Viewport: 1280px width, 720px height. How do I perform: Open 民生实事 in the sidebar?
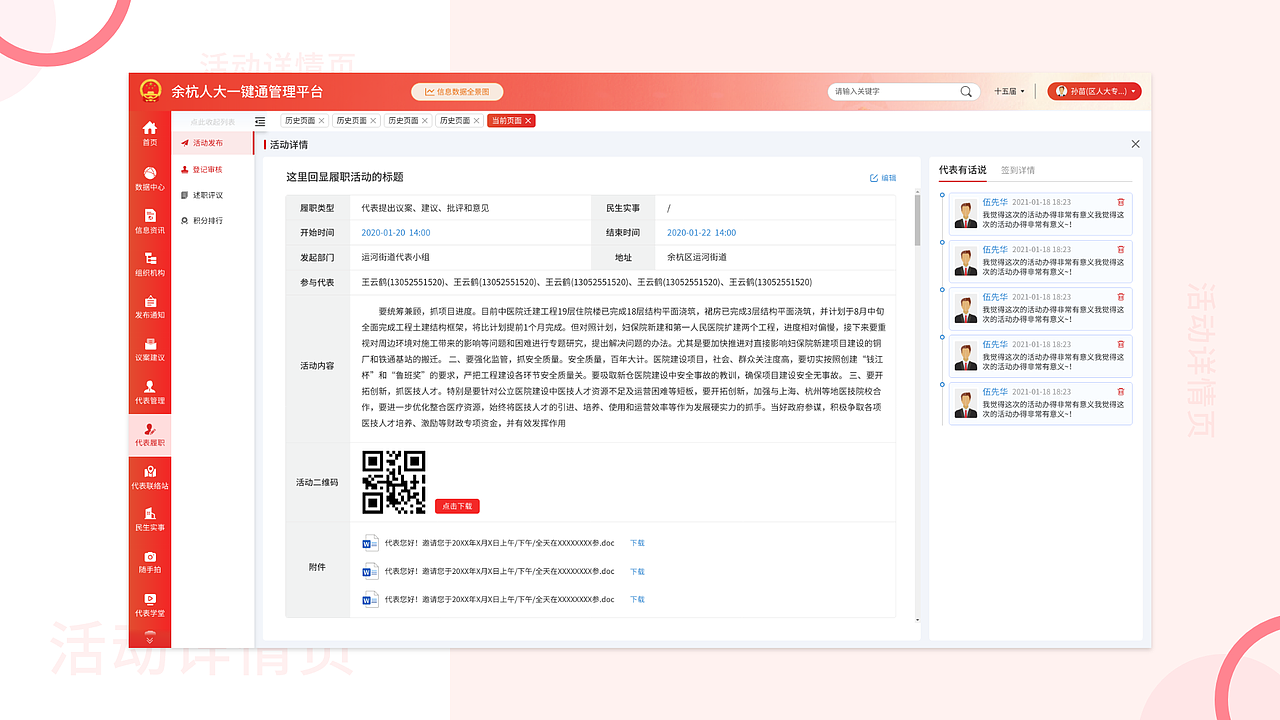(150, 520)
